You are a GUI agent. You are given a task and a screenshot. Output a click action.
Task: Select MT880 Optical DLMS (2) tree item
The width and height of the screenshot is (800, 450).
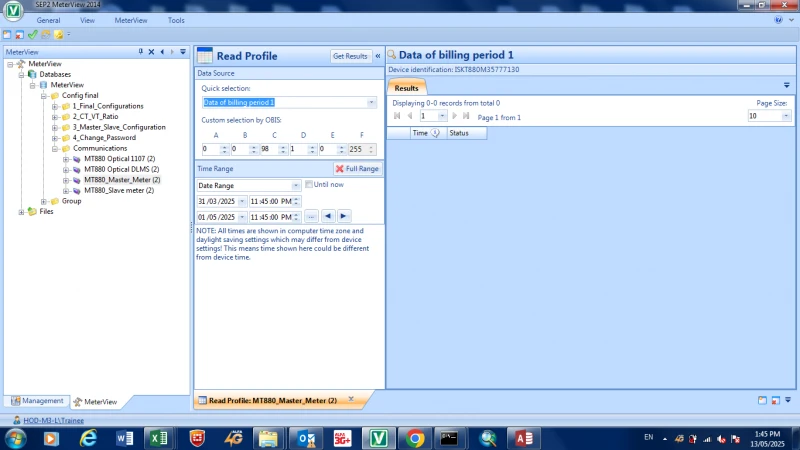(x=121, y=169)
